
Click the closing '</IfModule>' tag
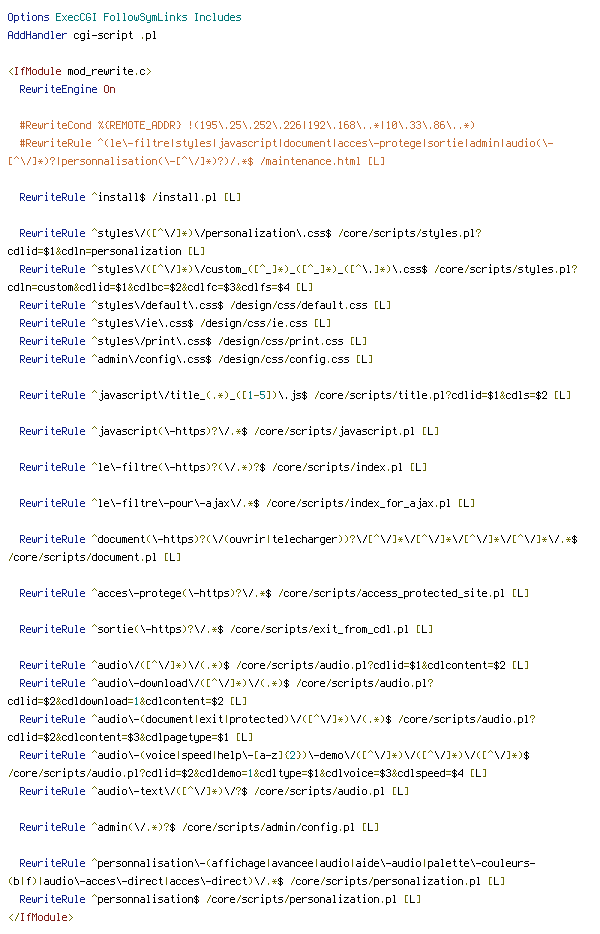41,917
